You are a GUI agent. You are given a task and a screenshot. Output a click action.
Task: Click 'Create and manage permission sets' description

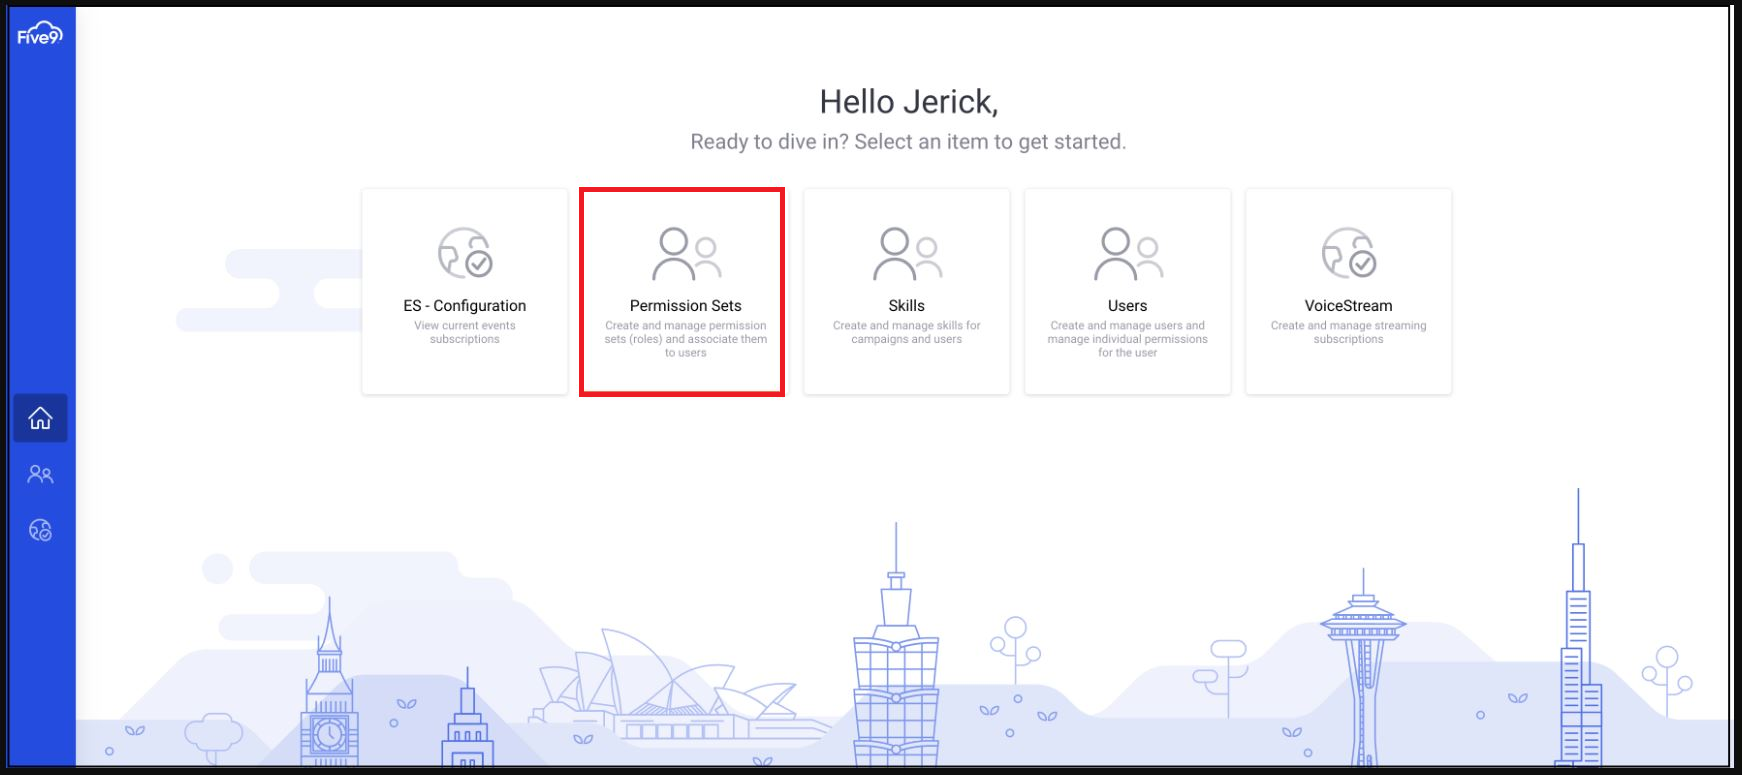click(x=686, y=339)
